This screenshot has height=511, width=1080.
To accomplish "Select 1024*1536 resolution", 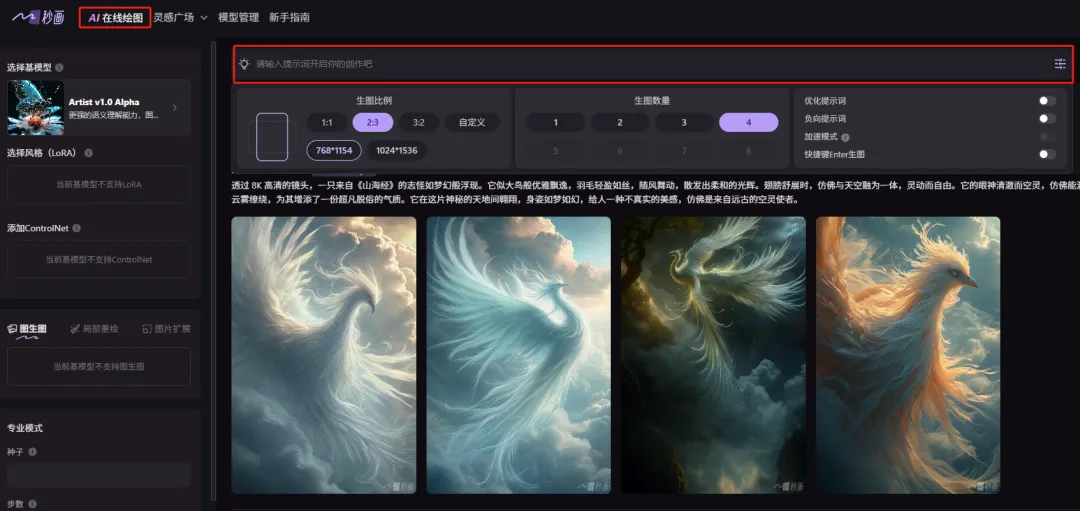I will 397,150.
